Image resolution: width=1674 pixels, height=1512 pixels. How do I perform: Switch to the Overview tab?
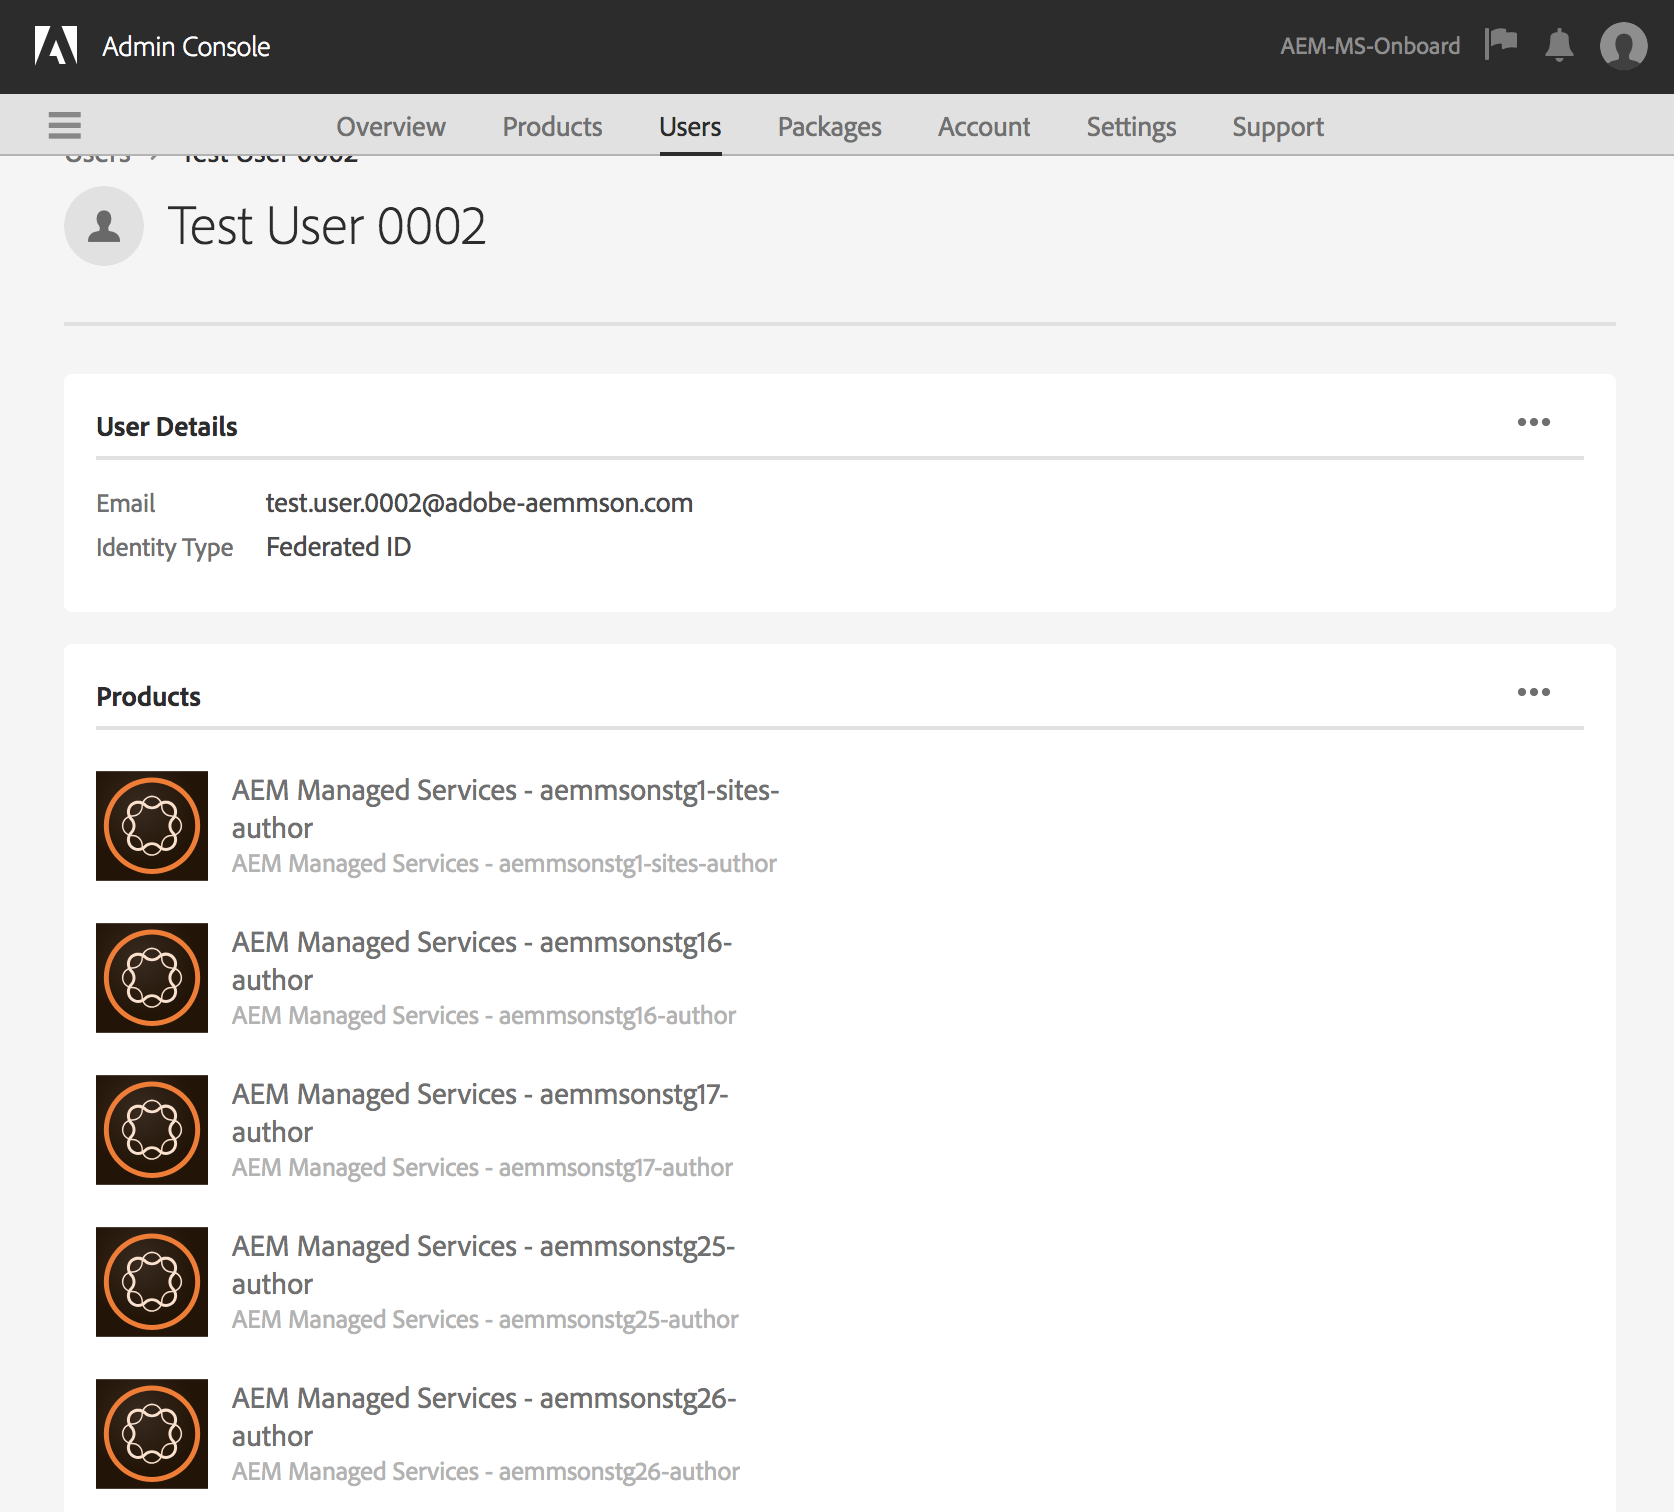pos(391,127)
